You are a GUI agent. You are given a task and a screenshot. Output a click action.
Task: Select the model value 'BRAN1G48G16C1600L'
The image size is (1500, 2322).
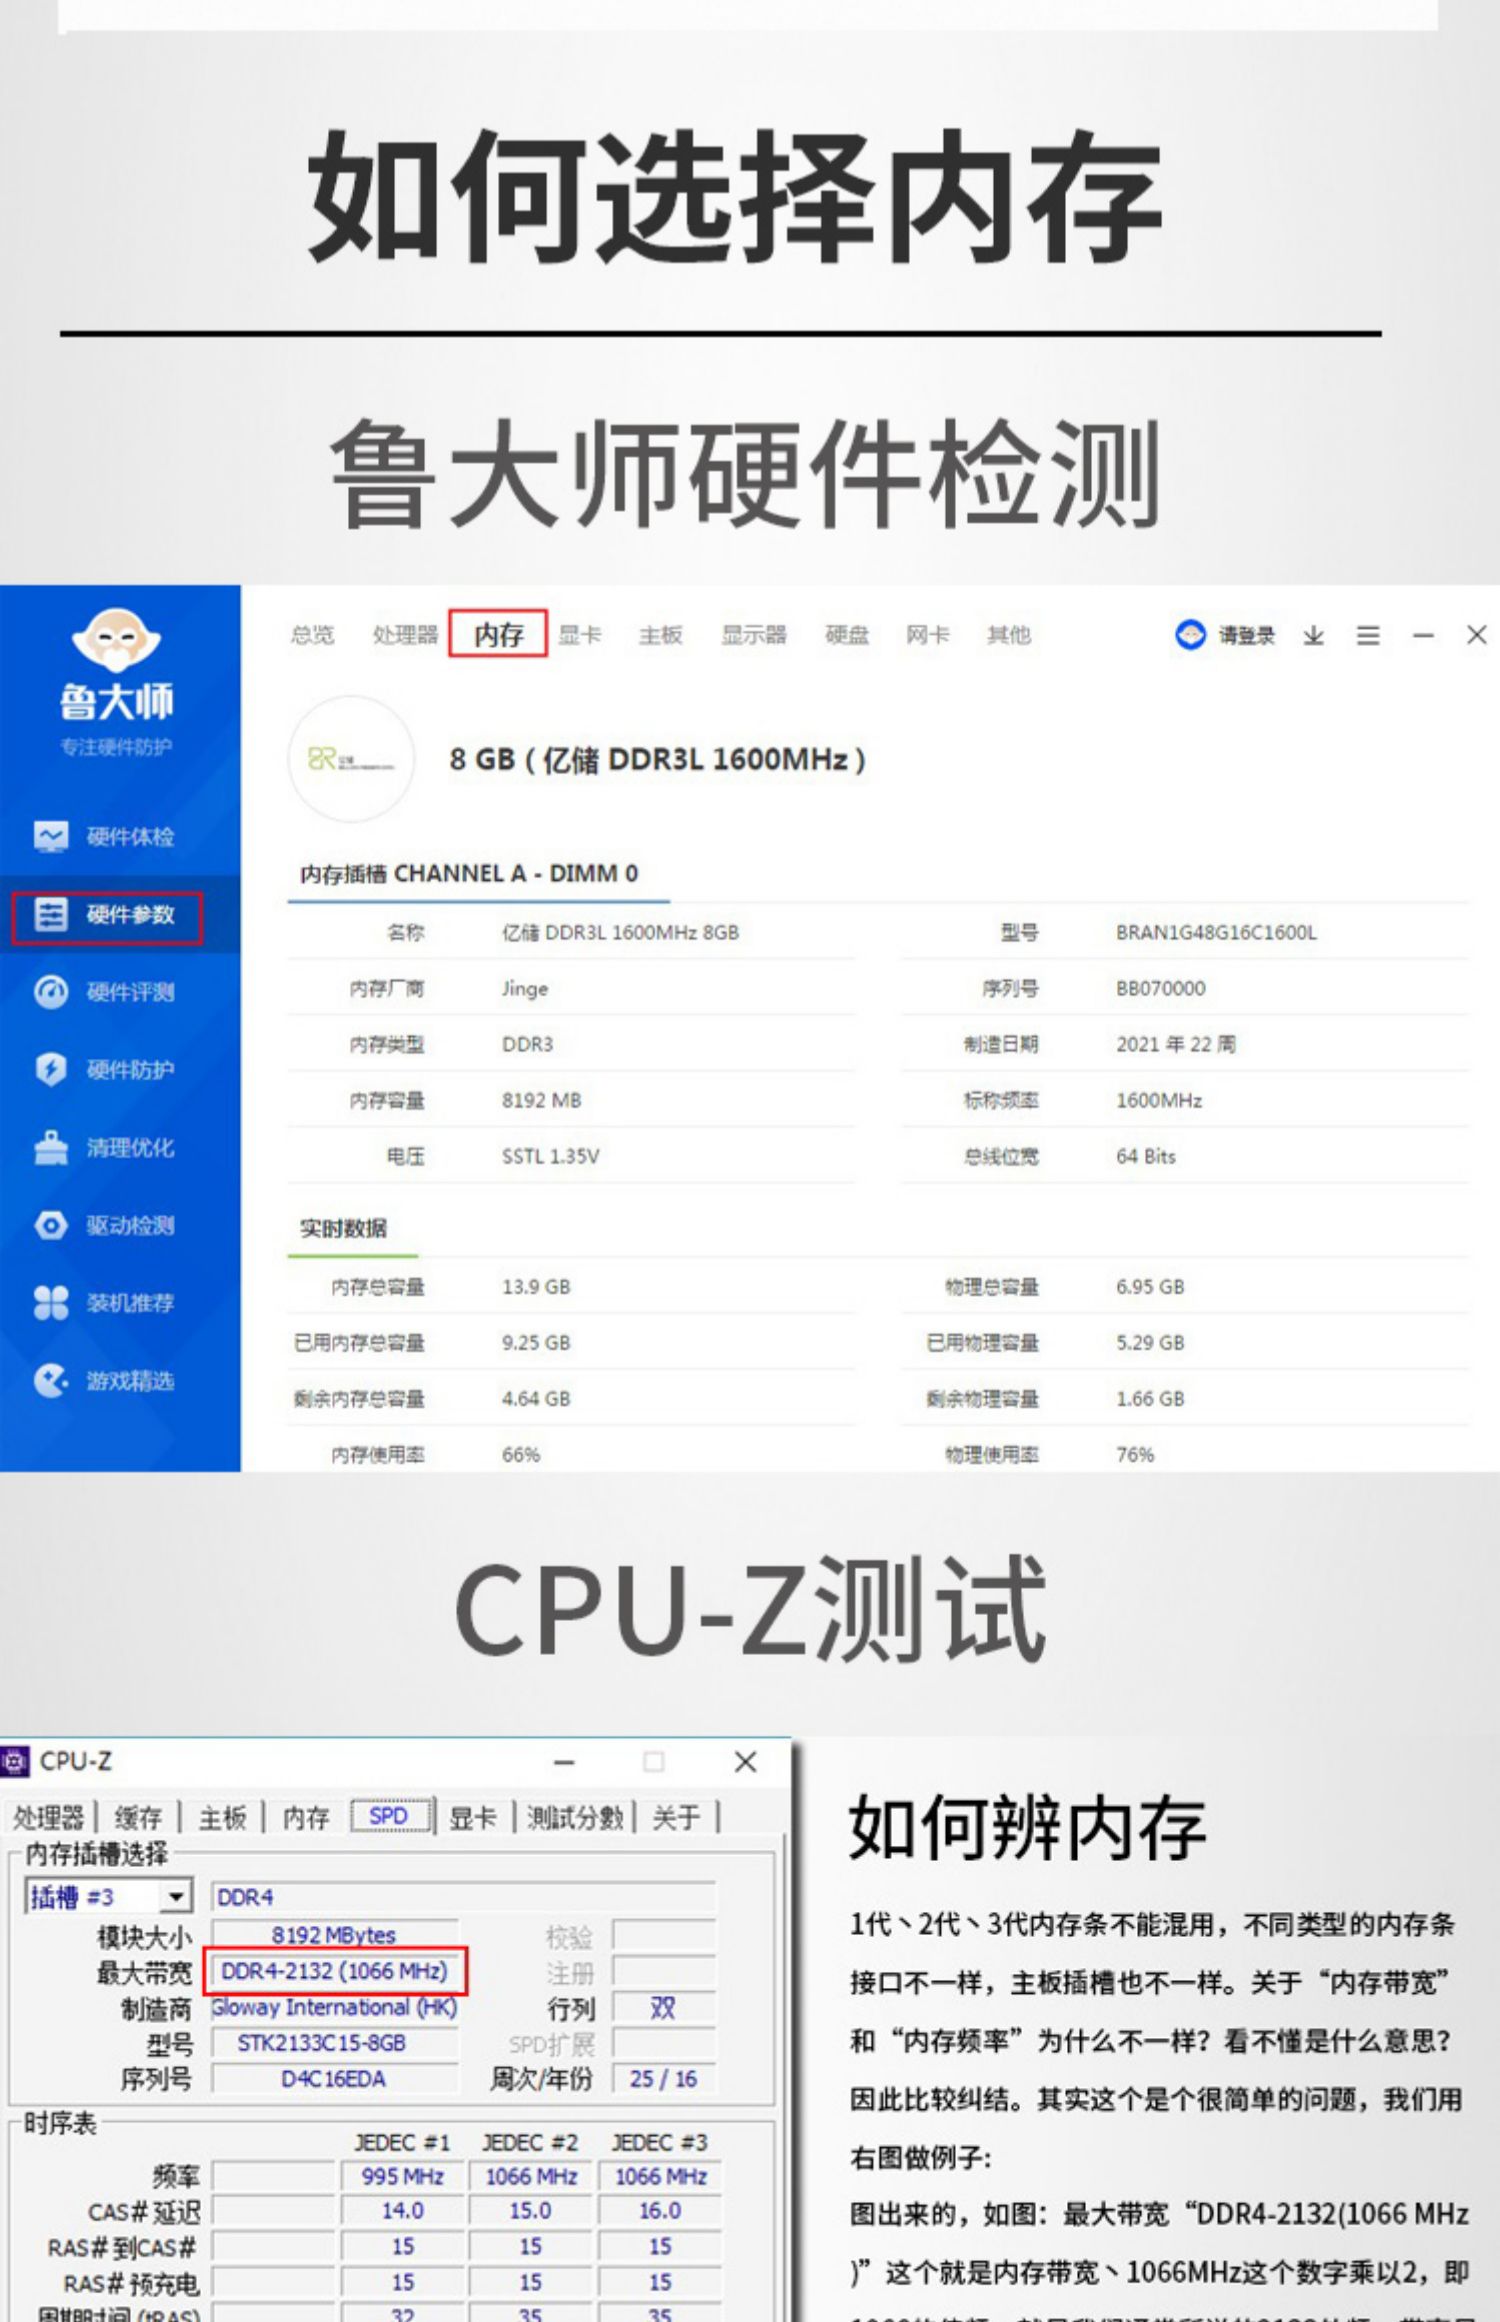tap(1216, 932)
